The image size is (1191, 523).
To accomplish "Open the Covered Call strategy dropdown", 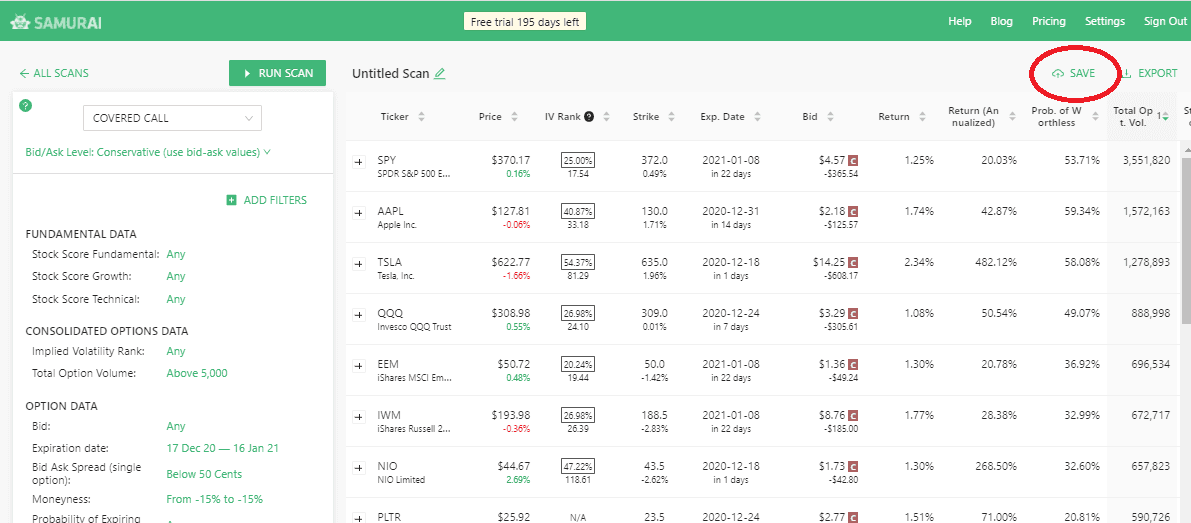I will [x=172, y=118].
